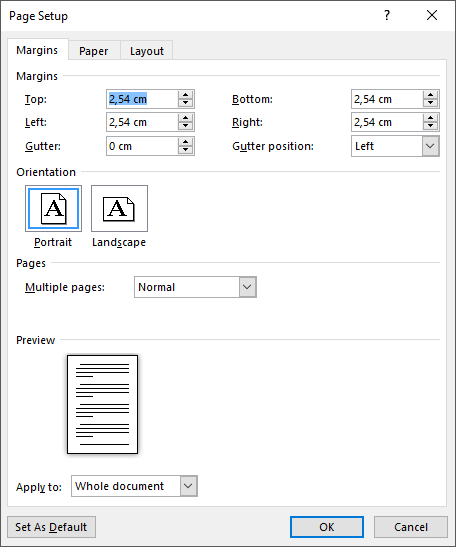
Task: Decrease the Right margin with down arrow
Action: tap(431, 126)
